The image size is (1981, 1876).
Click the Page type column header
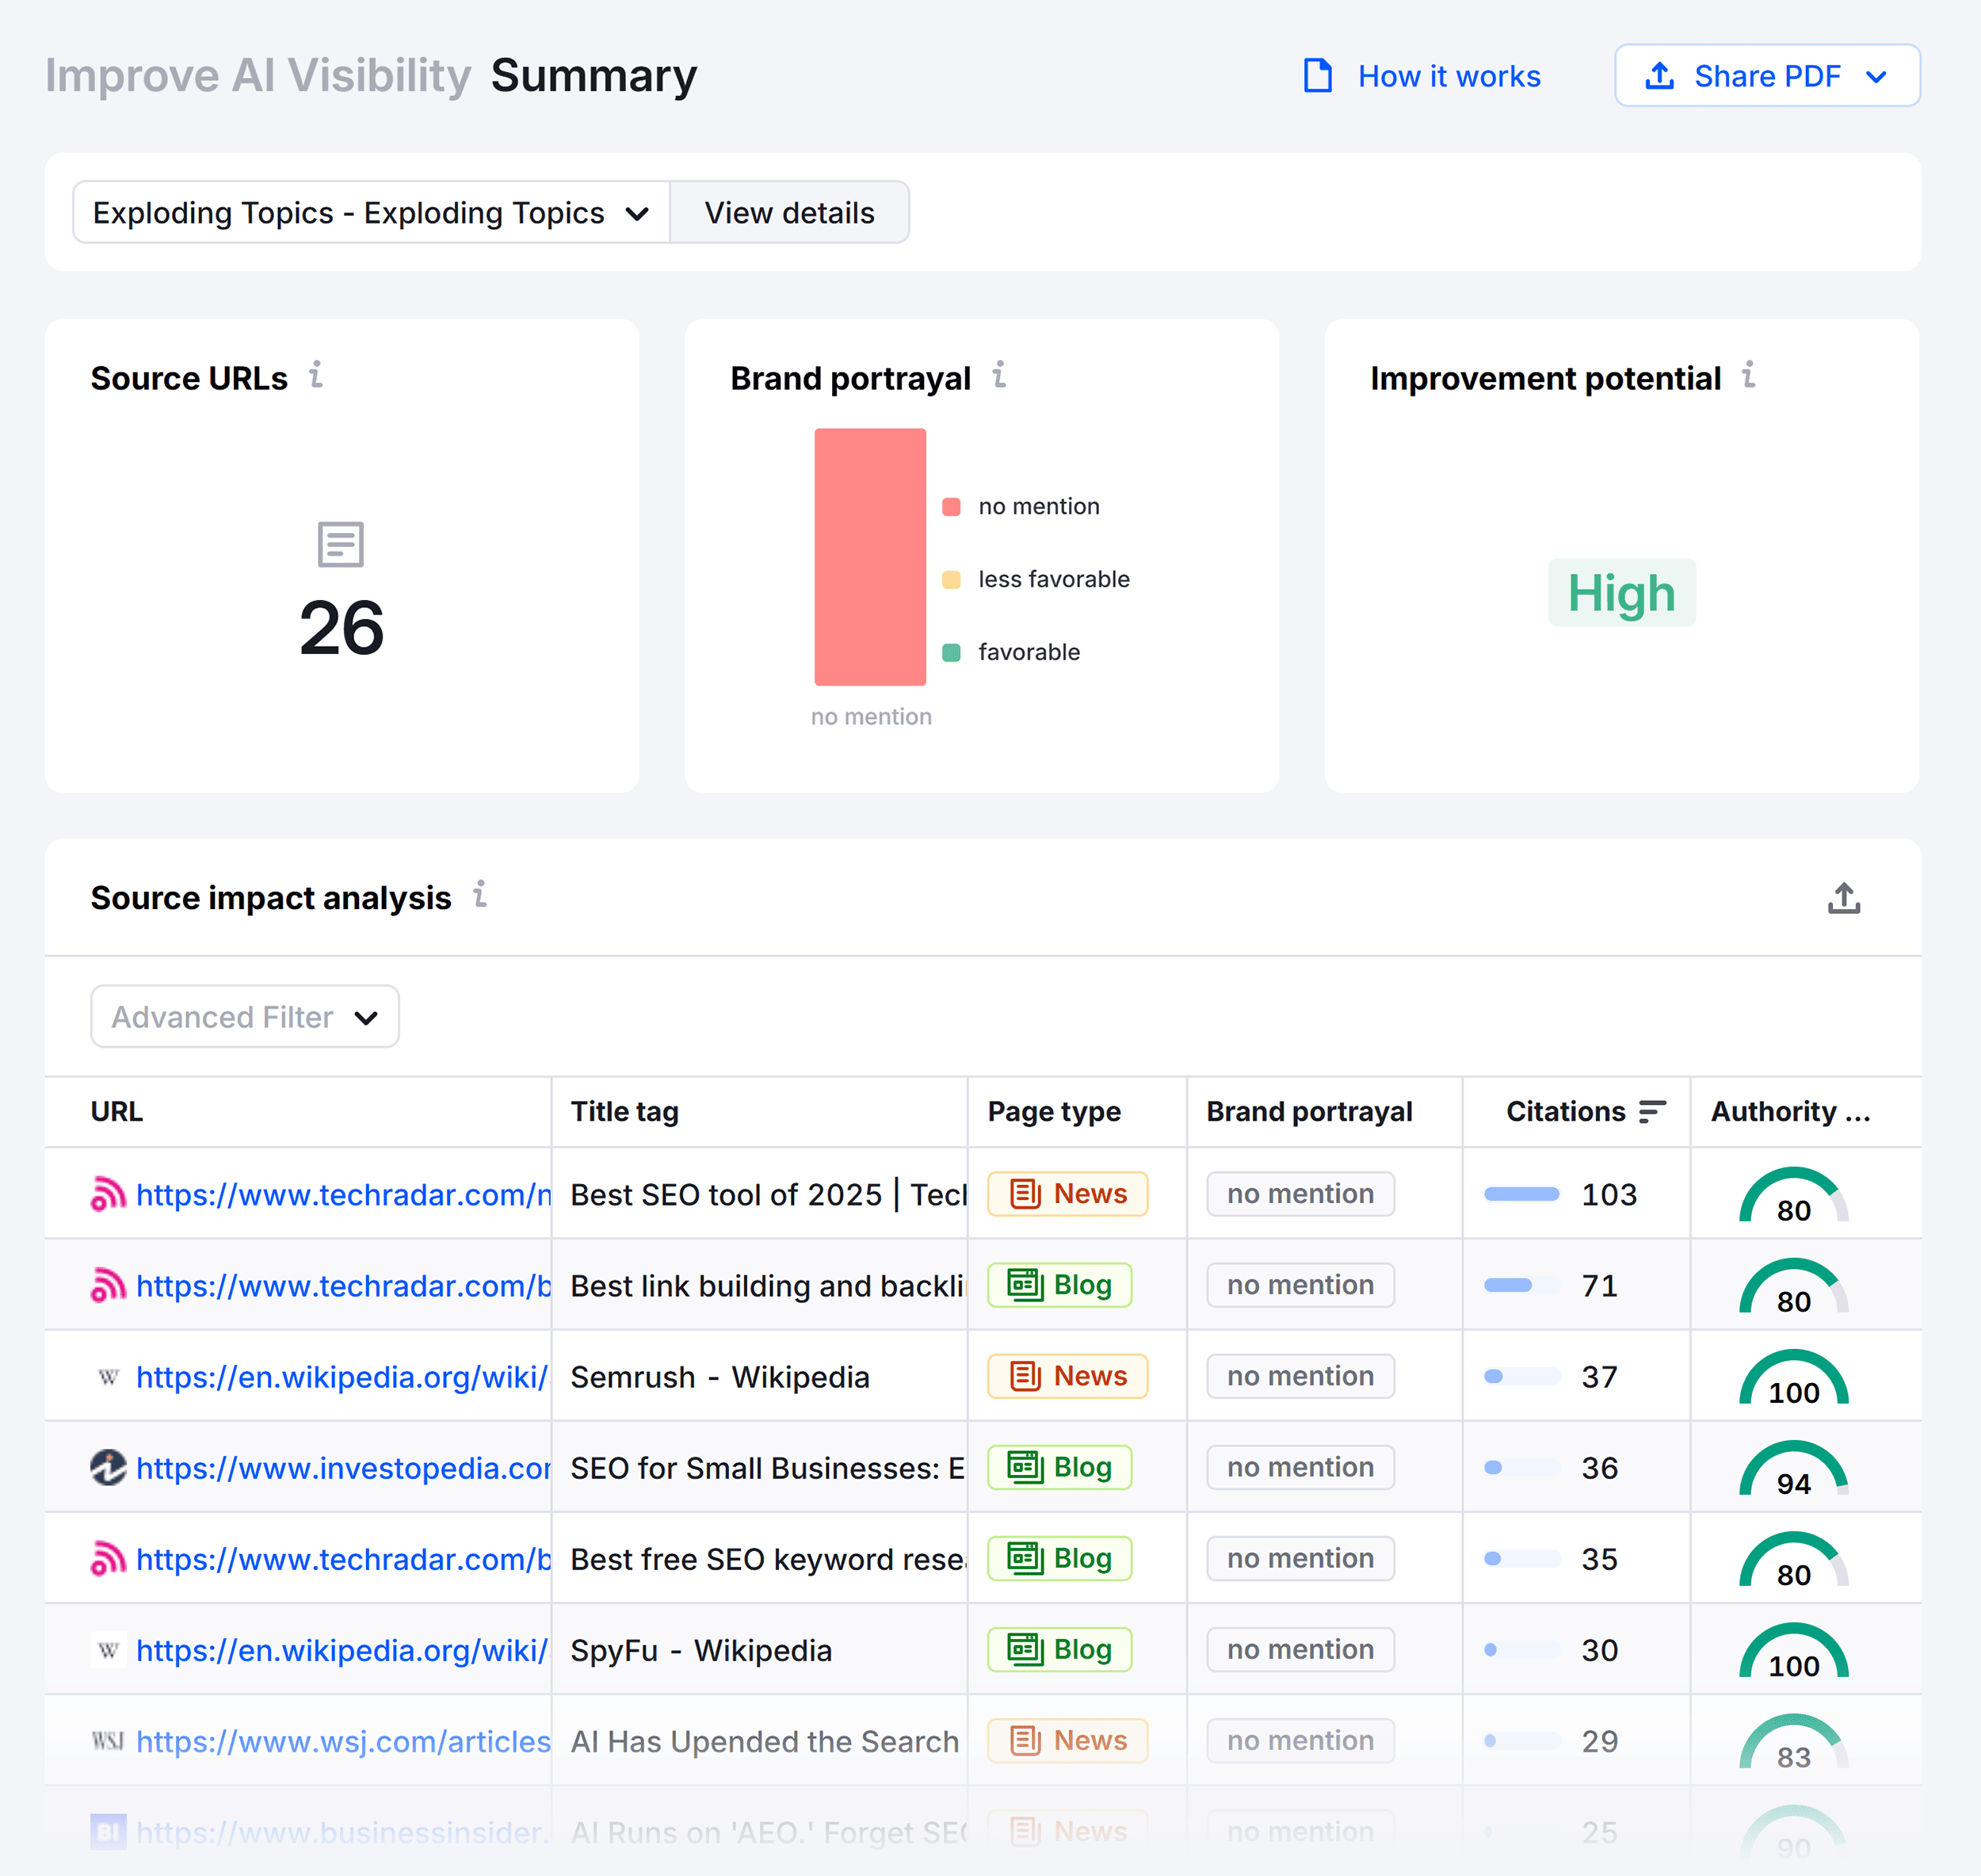point(1054,1112)
